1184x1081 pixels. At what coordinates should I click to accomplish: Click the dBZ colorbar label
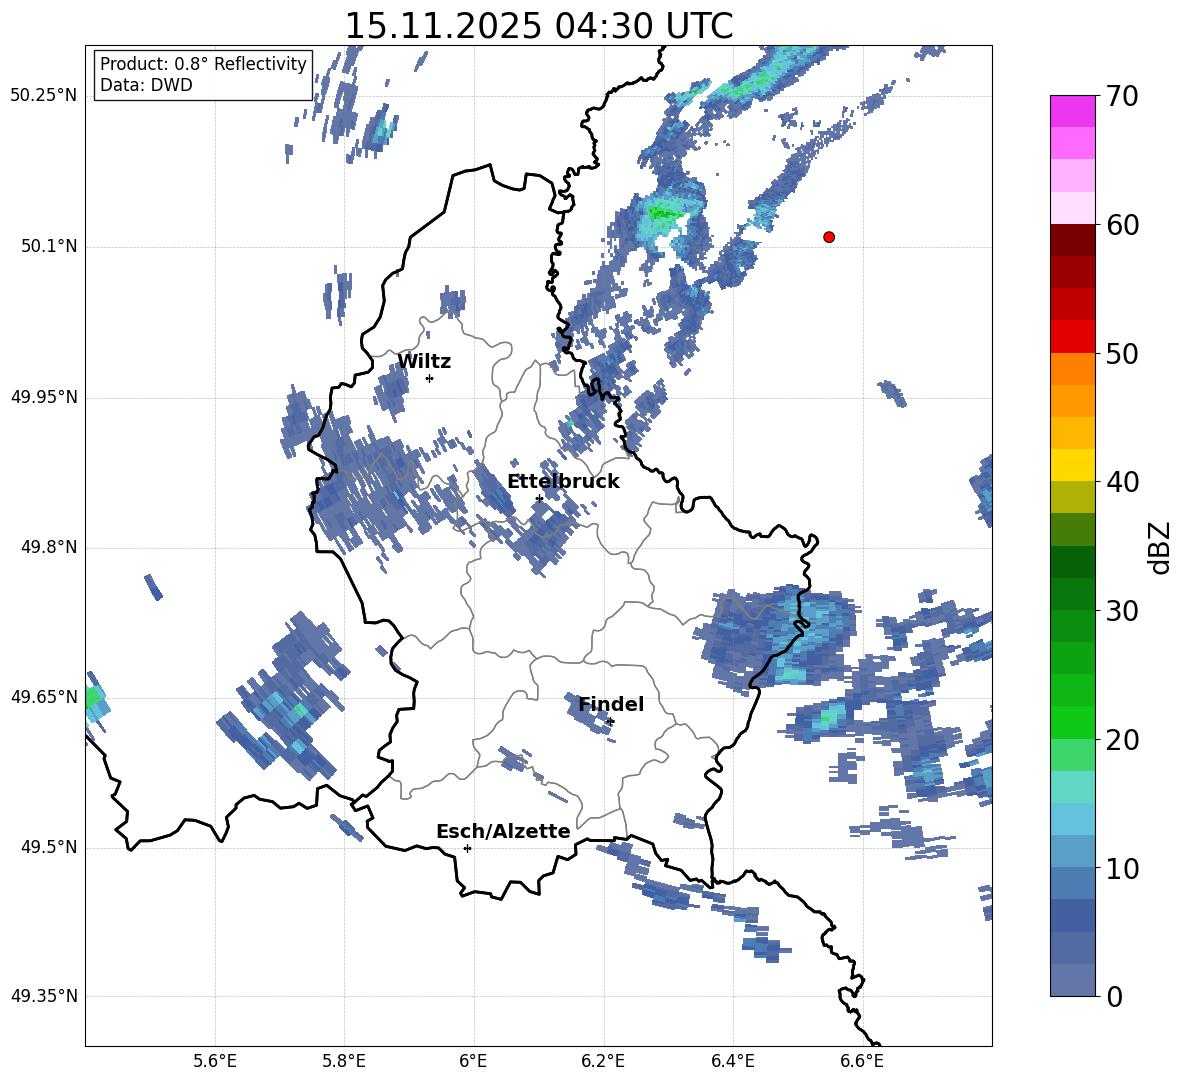tap(1160, 548)
